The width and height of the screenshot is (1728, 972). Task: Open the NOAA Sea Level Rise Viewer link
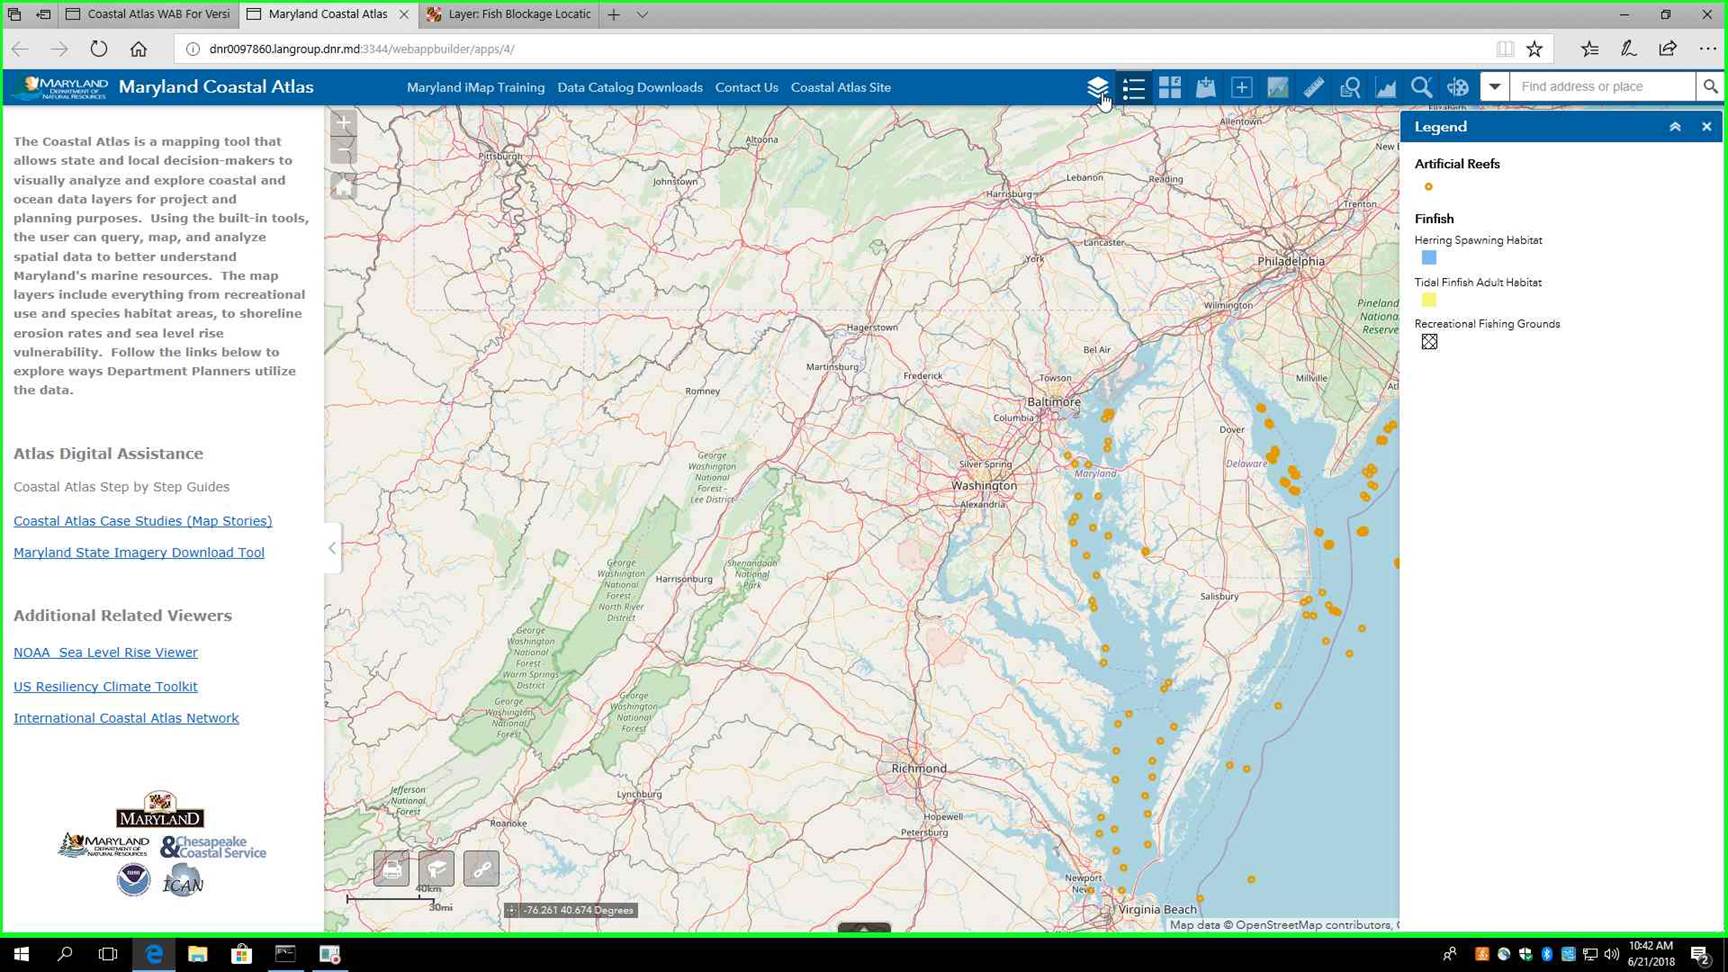[x=105, y=652]
